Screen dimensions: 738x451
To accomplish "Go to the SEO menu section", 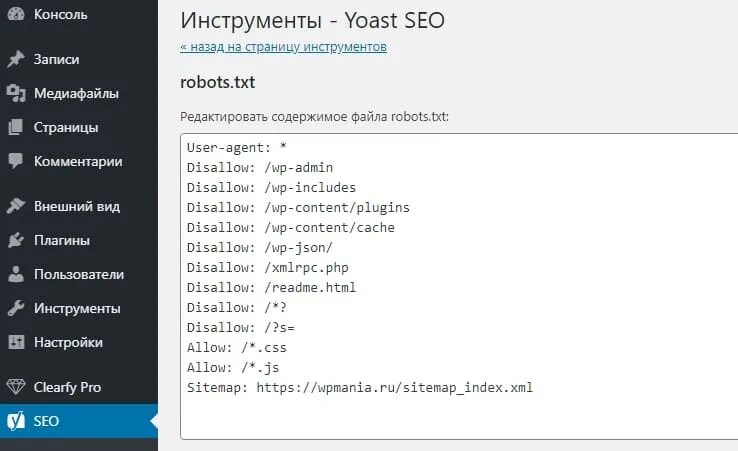I will (x=46, y=421).
